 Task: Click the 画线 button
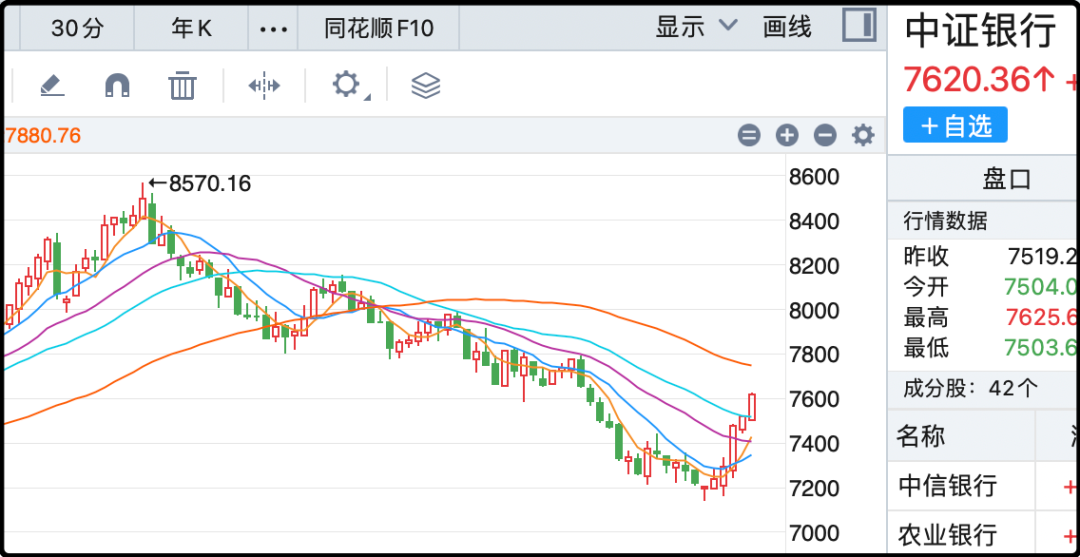click(x=787, y=28)
